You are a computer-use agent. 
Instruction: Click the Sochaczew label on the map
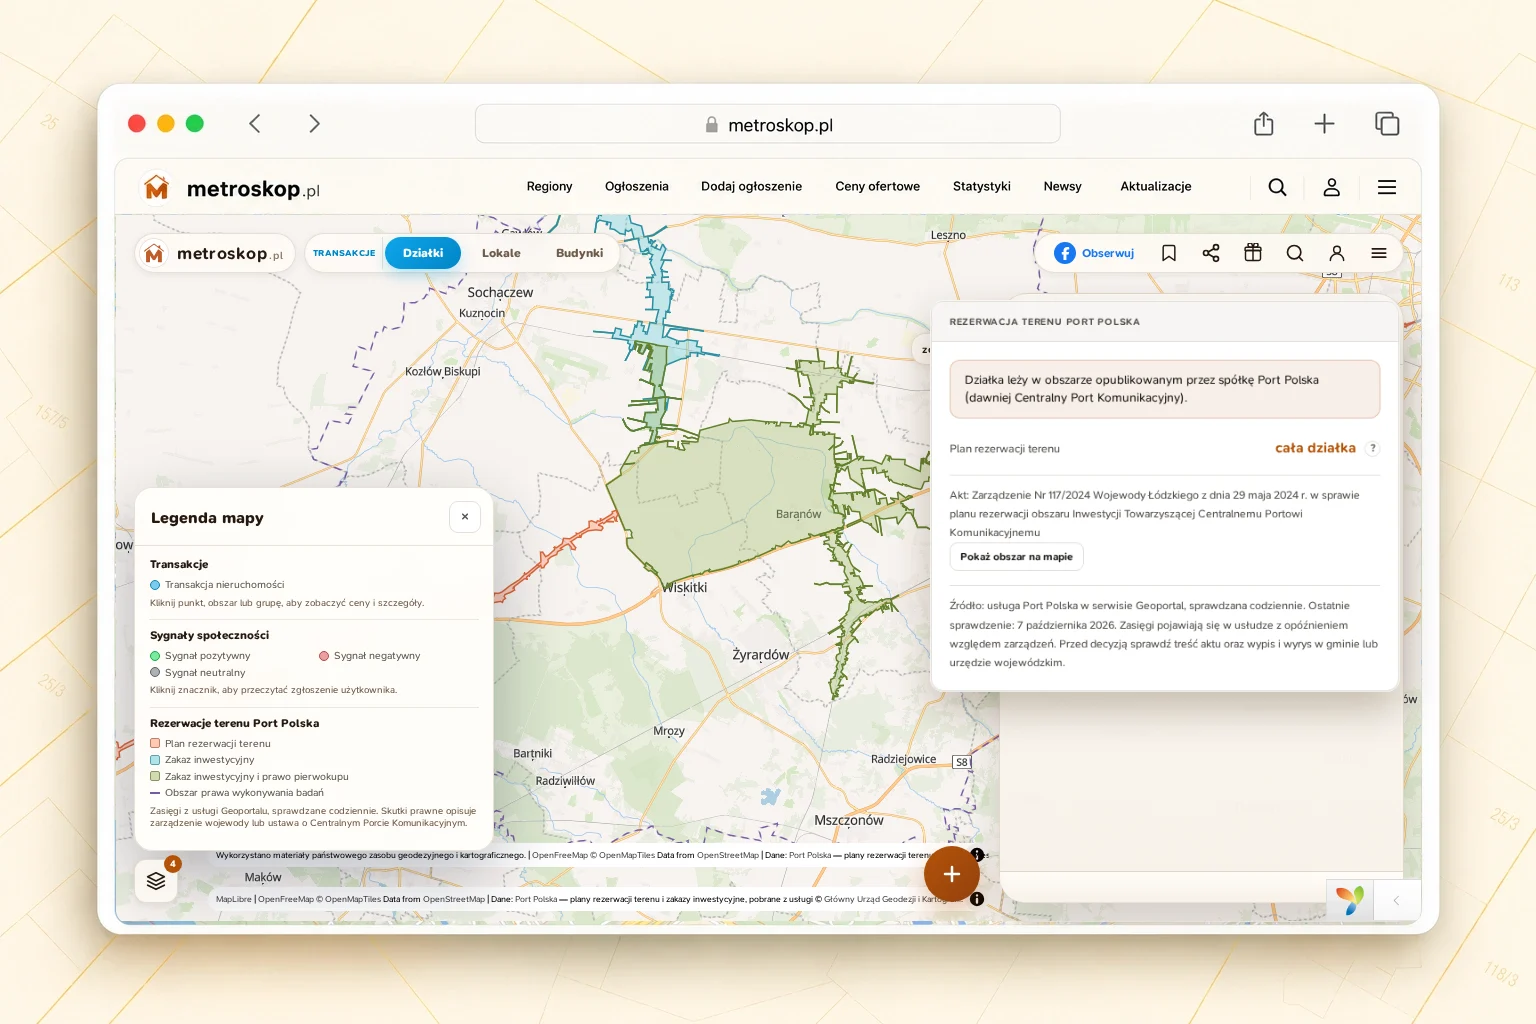[500, 293]
